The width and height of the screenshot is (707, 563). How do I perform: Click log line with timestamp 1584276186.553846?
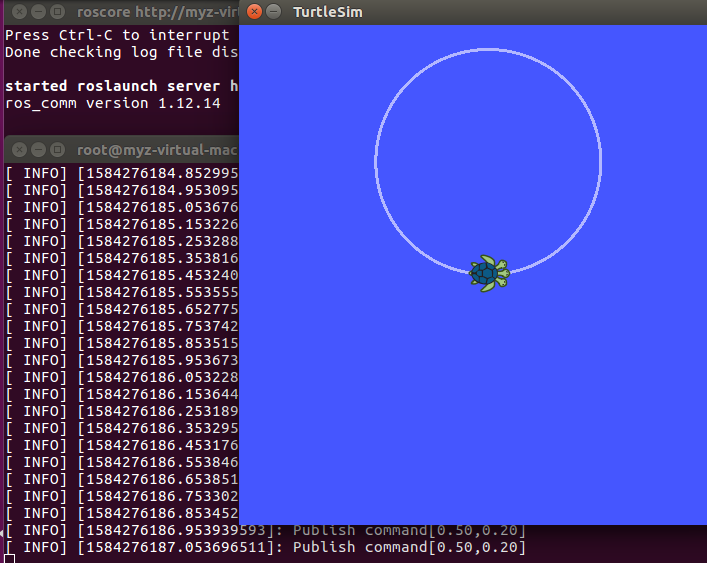122,462
